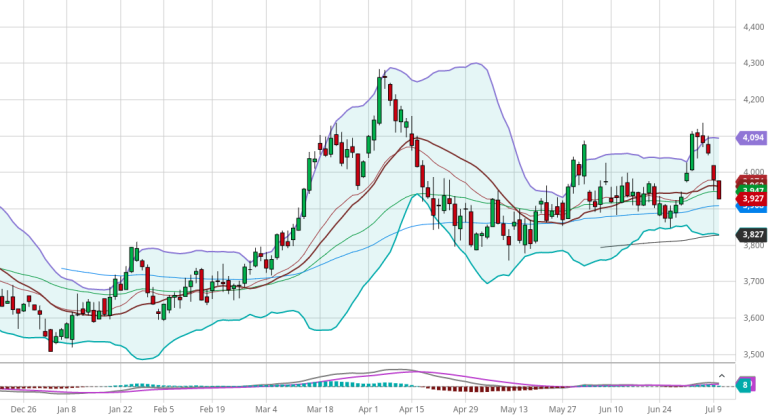Click the purple 4,094 upper band label
Viewport: 768px width, 415px height.
[x=751, y=138]
